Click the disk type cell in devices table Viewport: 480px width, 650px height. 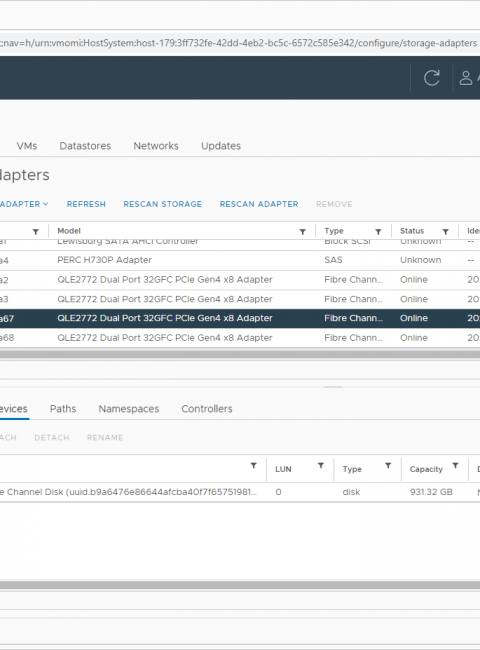pyautogui.click(x=351, y=492)
